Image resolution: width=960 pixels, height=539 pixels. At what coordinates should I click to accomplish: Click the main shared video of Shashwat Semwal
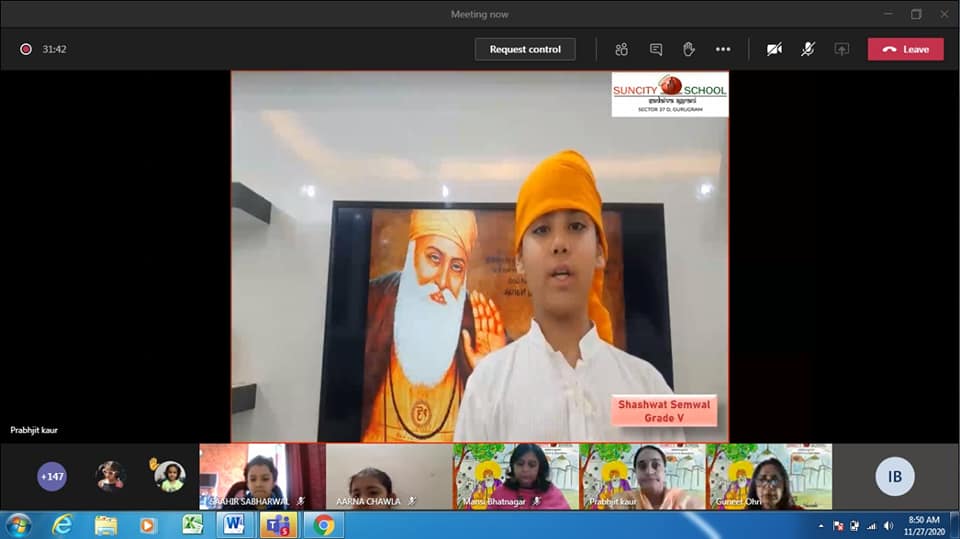pos(480,256)
